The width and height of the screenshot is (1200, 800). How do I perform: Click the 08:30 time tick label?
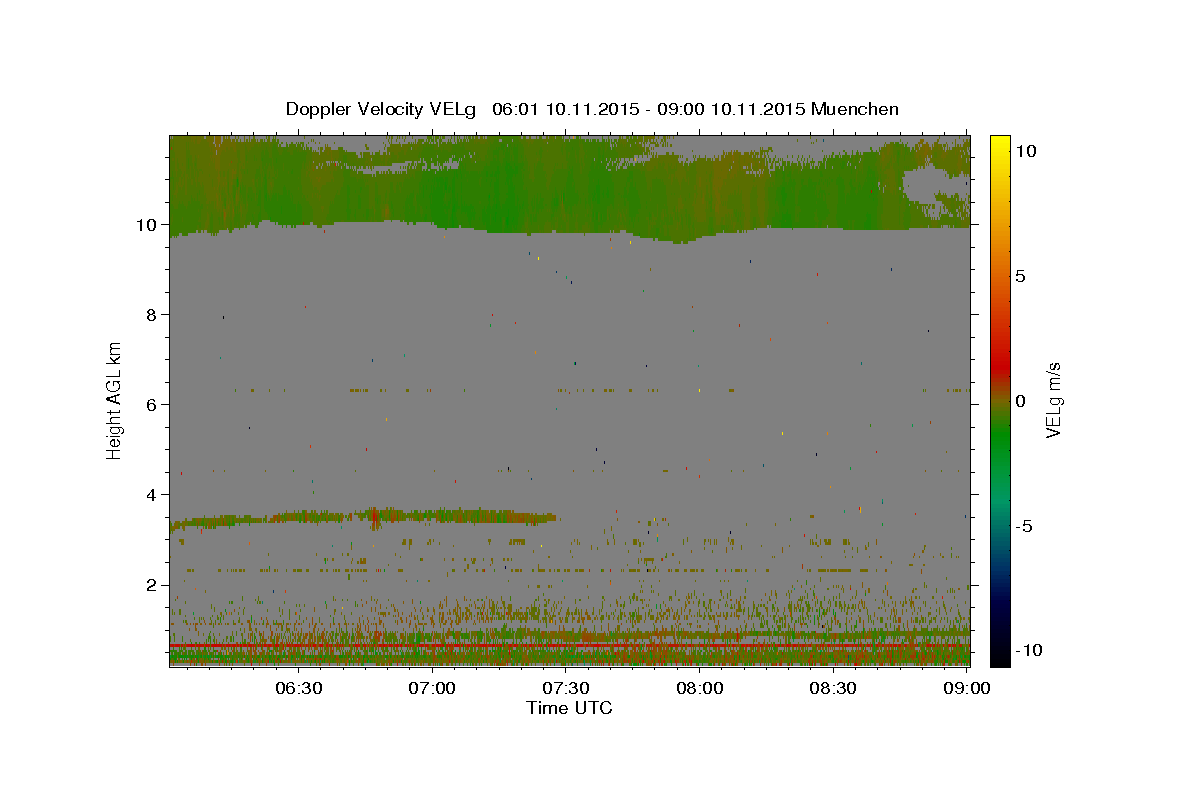coord(832,688)
